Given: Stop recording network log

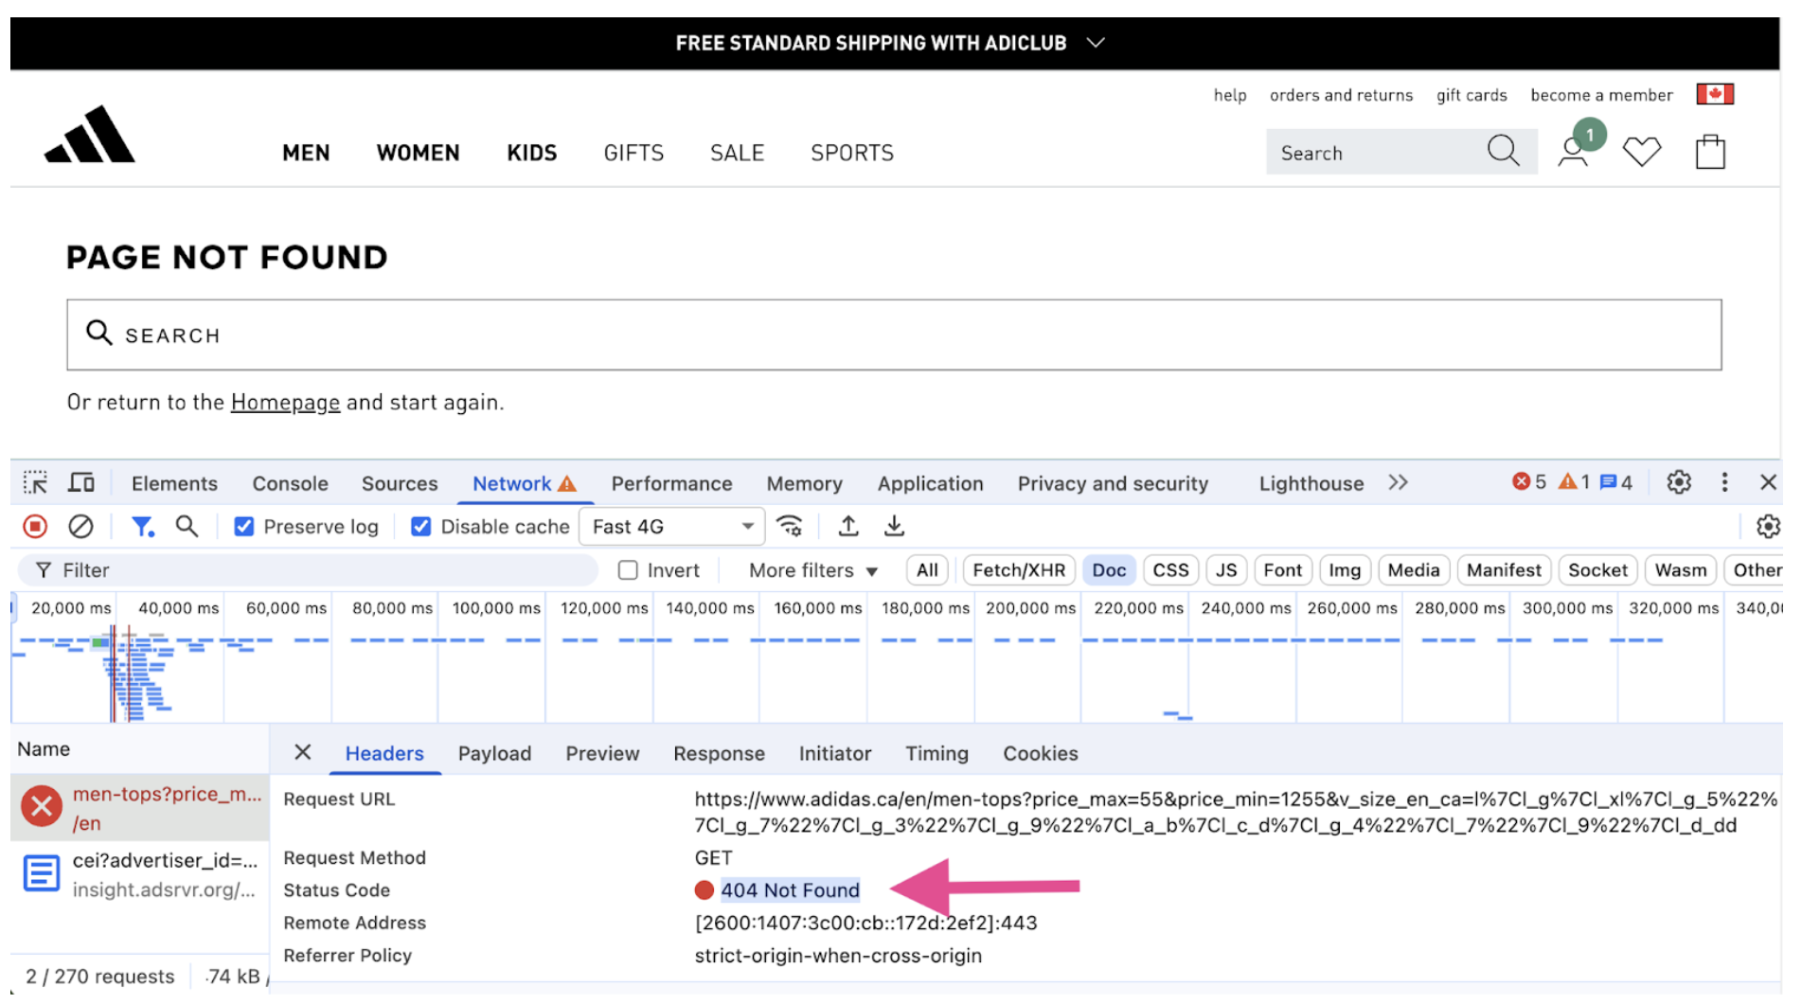Looking at the screenshot, I should 35,527.
